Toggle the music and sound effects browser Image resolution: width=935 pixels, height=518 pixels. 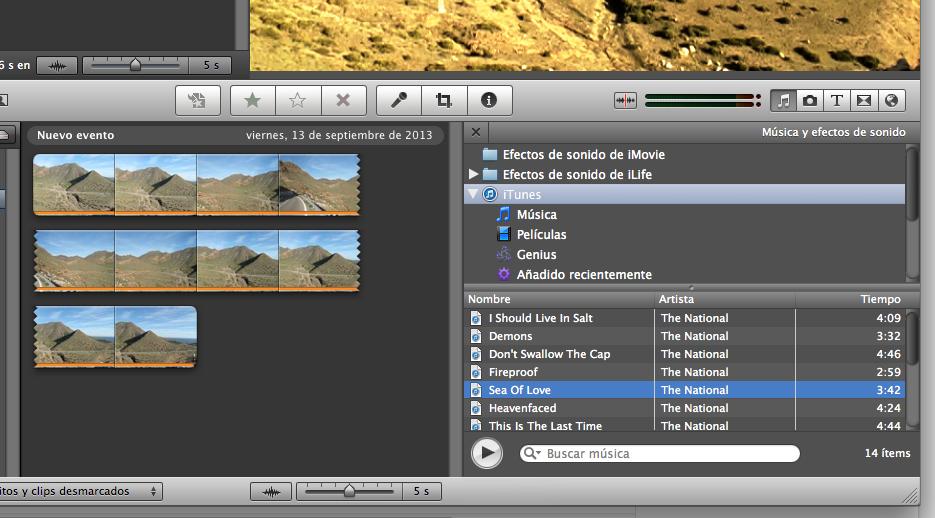click(784, 100)
